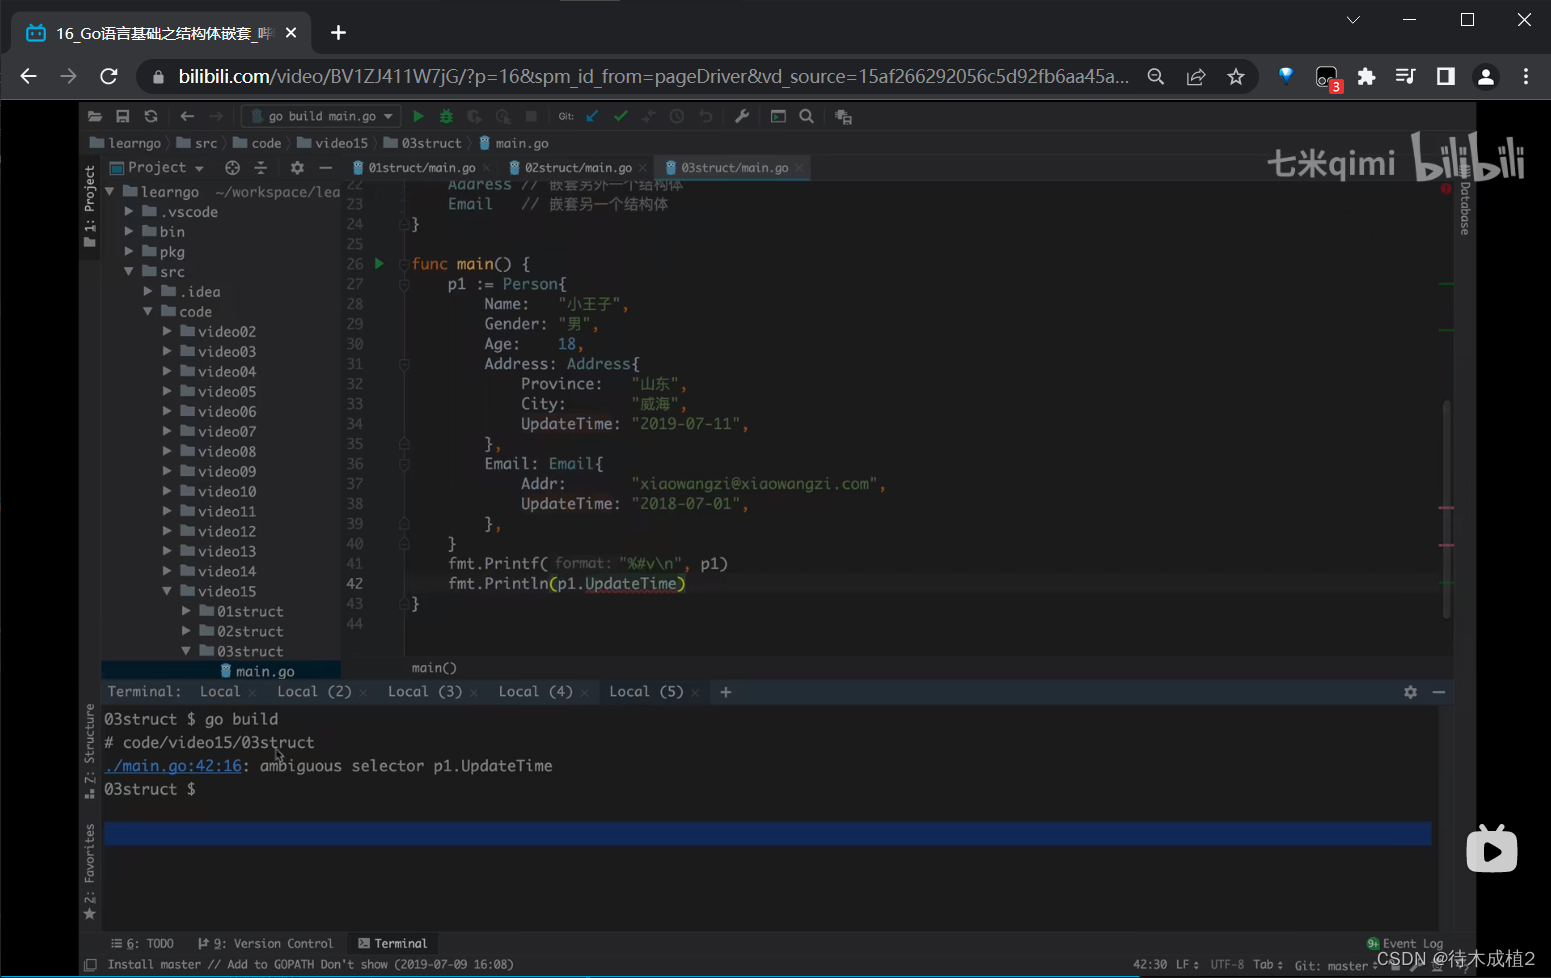Click the Save All toolbar icon
The height and width of the screenshot is (978, 1551).
click(123, 117)
